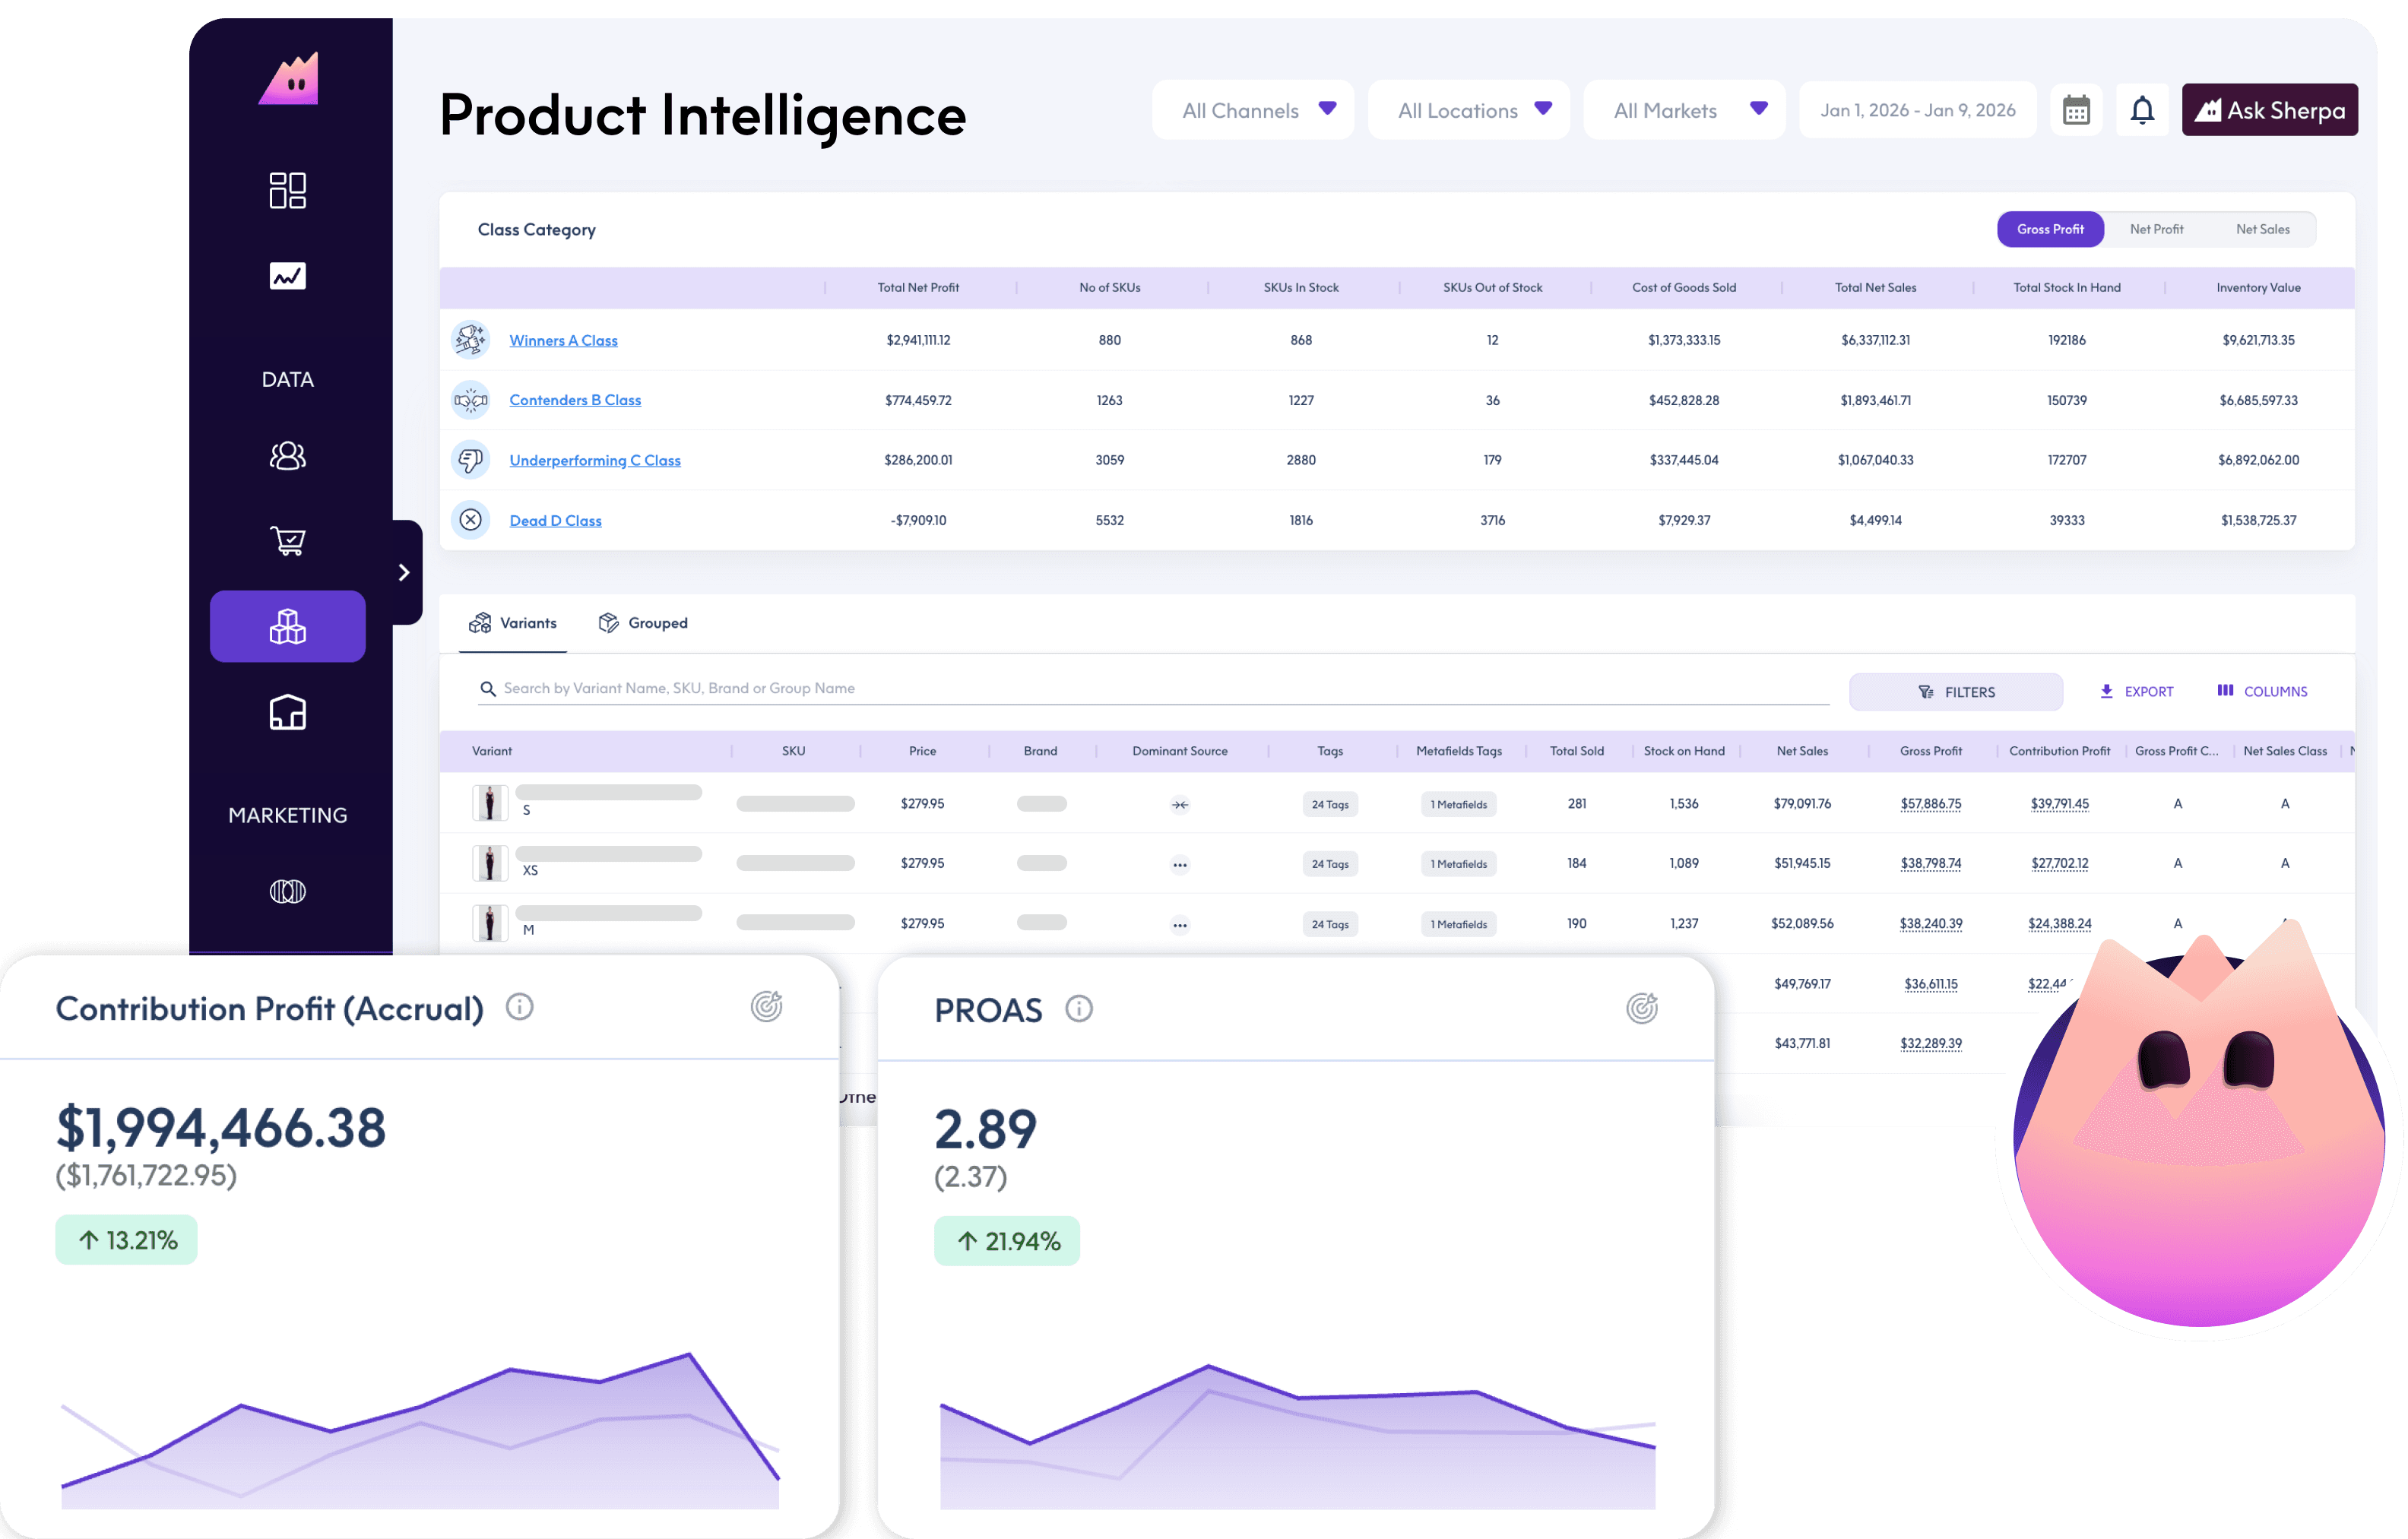The height and width of the screenshot is (1539, 2408).
Task: Open the customers people icon in sidebar
Action: (x=287, y=456)
